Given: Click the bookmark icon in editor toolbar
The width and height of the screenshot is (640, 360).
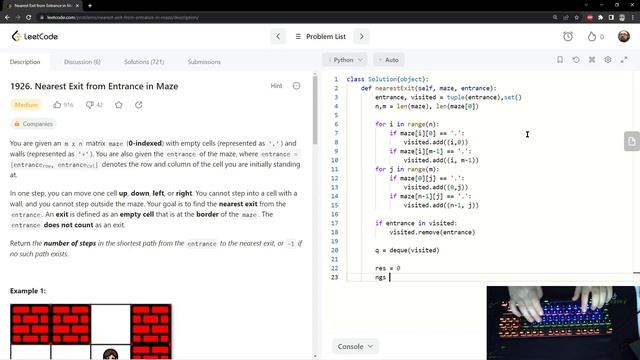Looking at the screenshot, I should 560,60.
